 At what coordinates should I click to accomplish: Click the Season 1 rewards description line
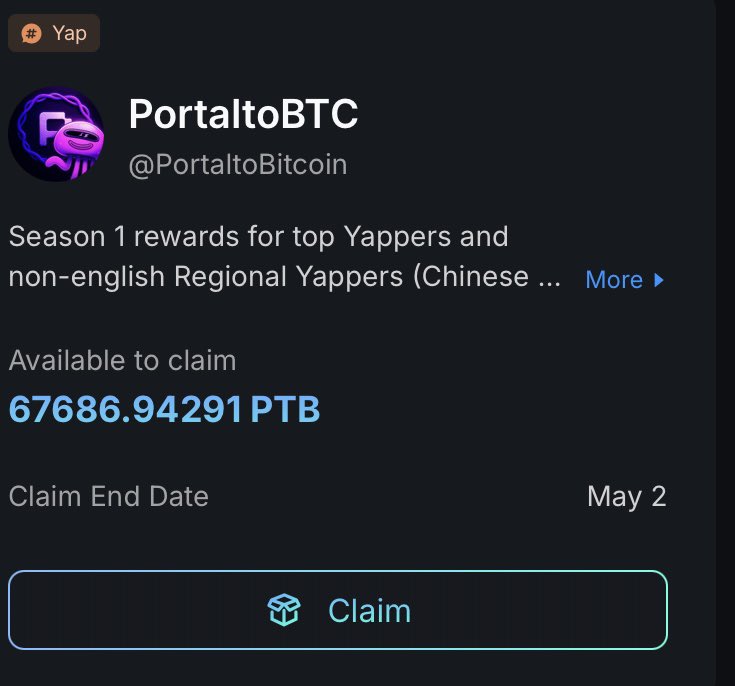[258, 236]
